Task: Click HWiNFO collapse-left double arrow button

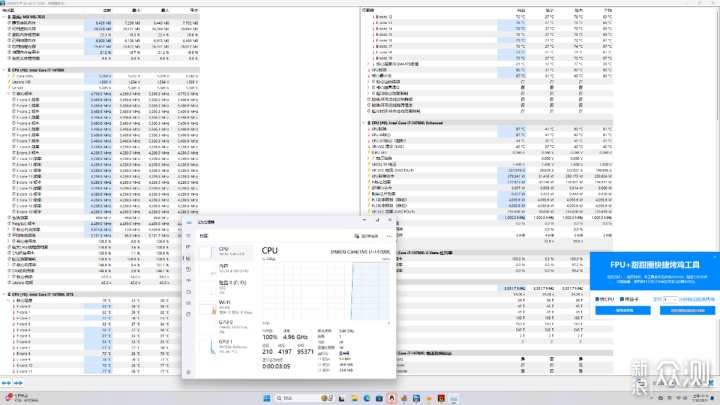Action: pos(6,383)
